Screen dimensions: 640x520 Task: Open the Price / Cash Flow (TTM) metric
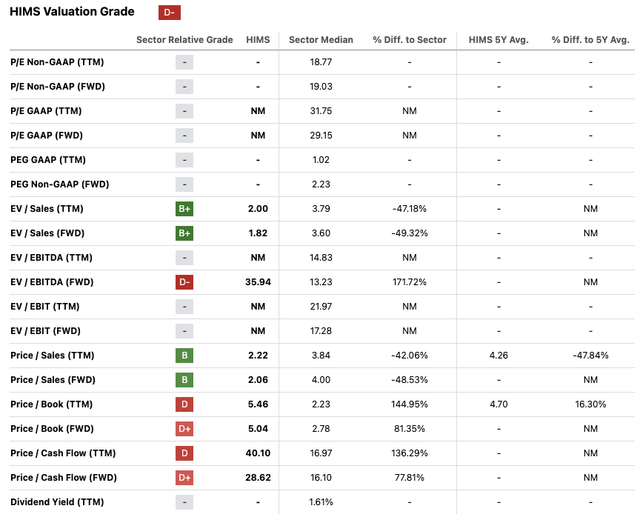coord(63,453)
